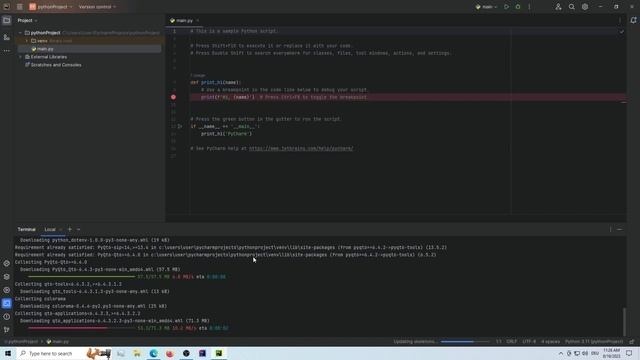Viewport: 640px width, 360px height.
Task: Open the main hamburger menu
Action: click(x=20, y=7)
